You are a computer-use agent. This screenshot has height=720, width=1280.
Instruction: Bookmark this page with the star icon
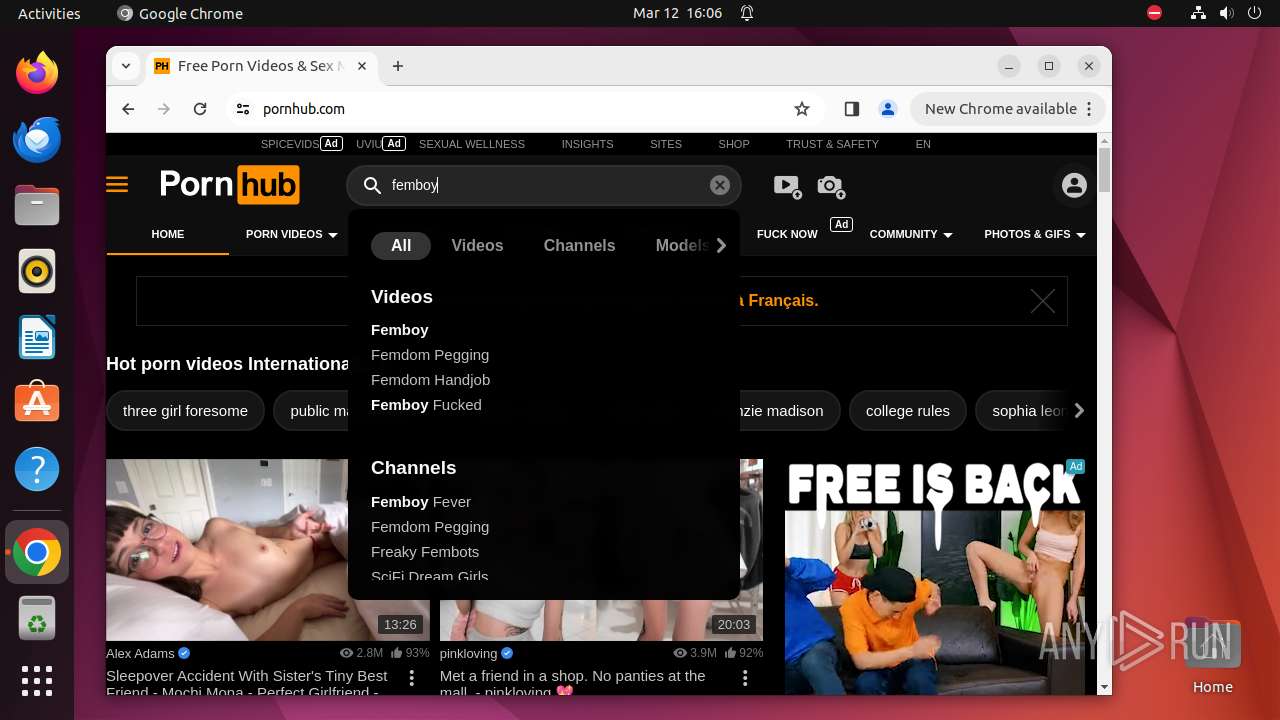pos(801,109)
